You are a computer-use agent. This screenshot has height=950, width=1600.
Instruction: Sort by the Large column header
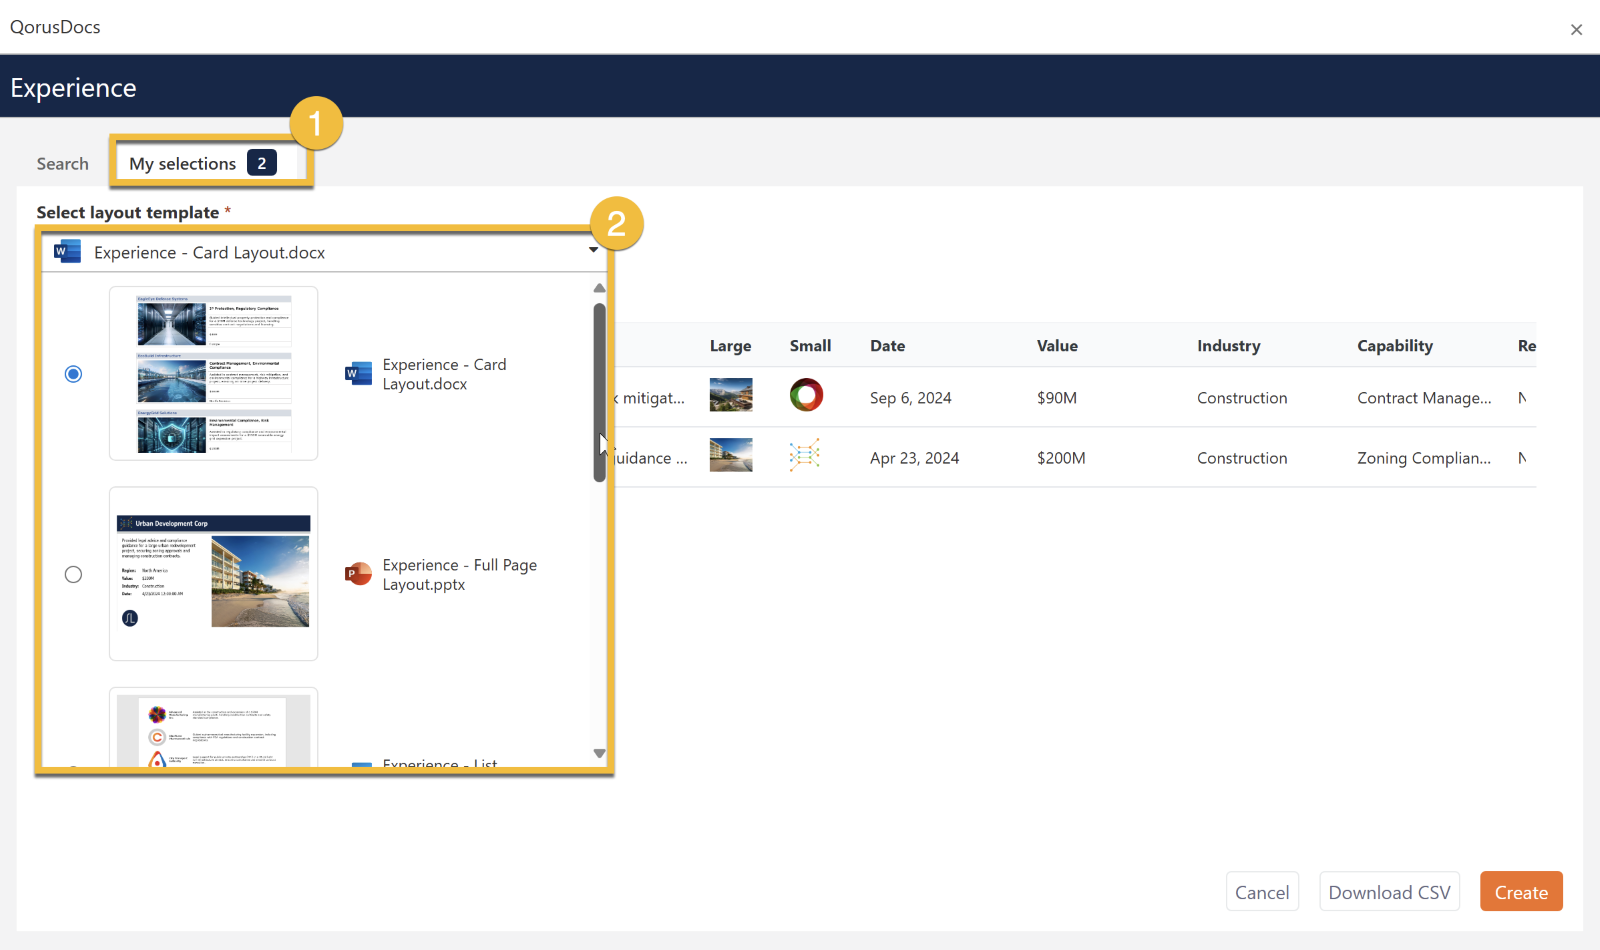point(730,346)
